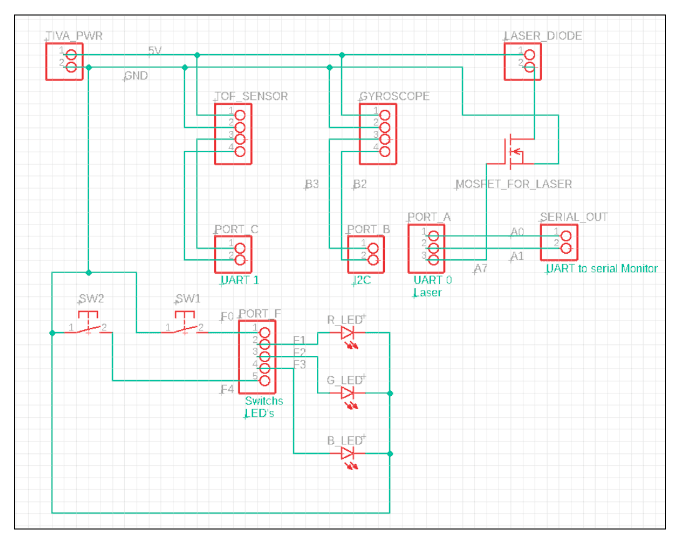This screenshot has width=681, height=535.
Task: Click the SW1 pushbutton switch symbol
Action: point(185,323)
